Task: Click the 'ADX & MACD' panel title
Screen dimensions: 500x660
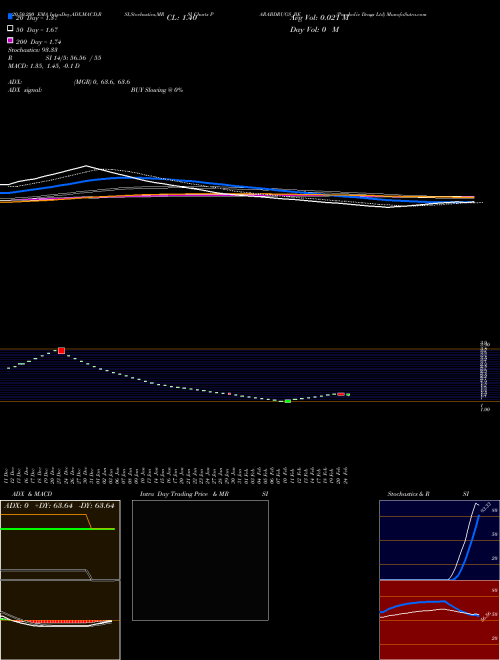Action: pyautogui.click(x=30, y=494)
